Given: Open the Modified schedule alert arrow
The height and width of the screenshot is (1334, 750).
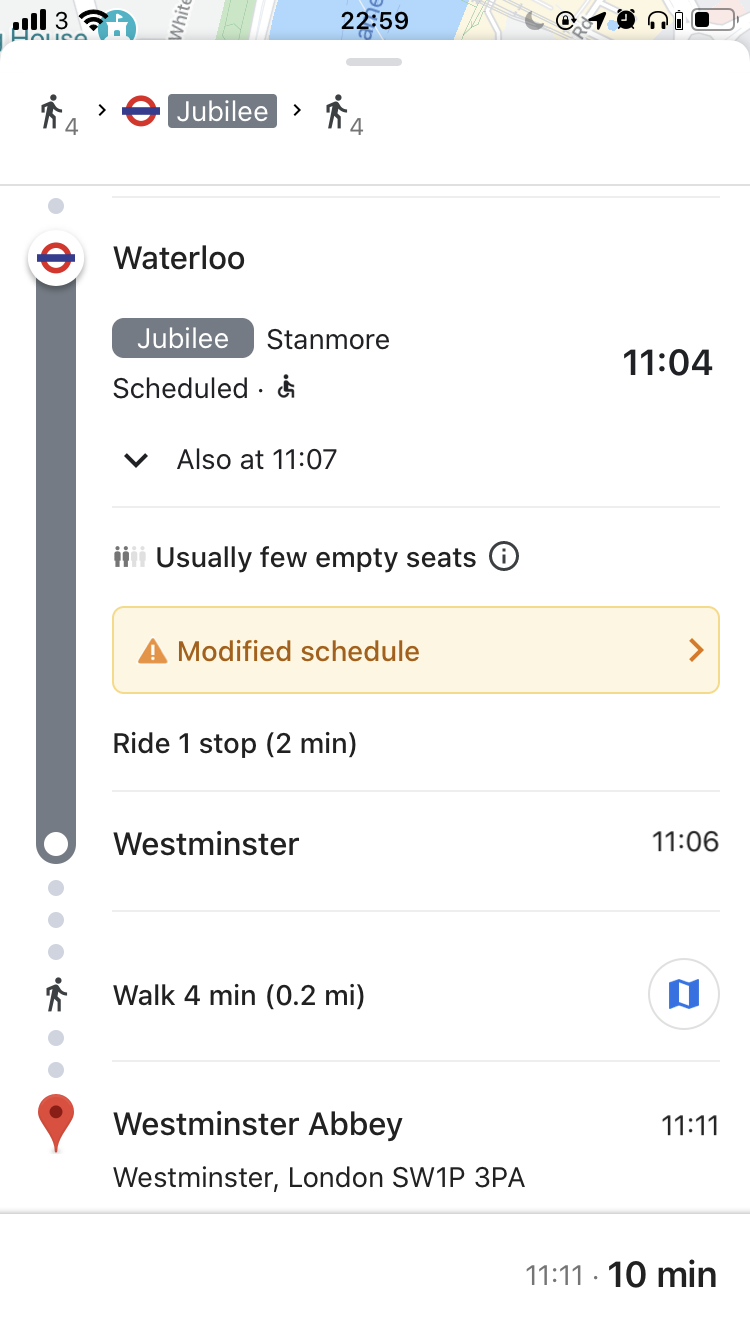Looking at the screenshot, I should (697, 651).
